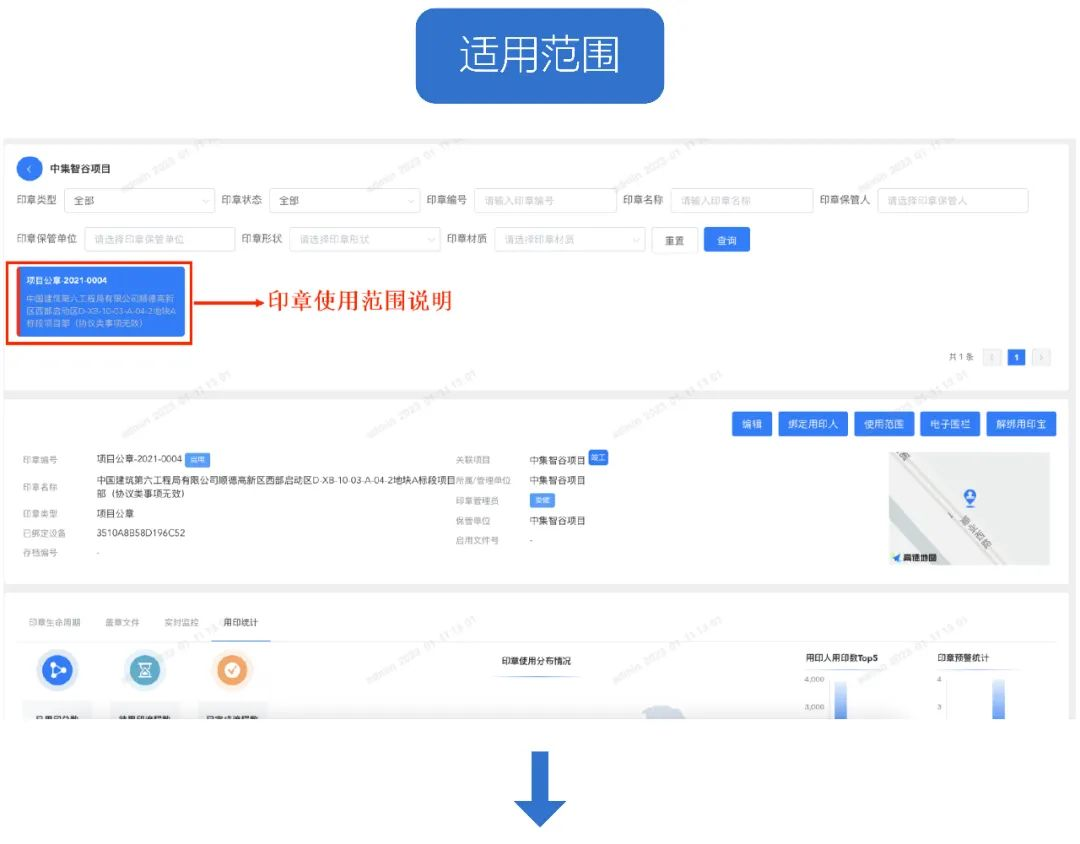Click the bar in 印章预警统计 chart

click(999, 699)
